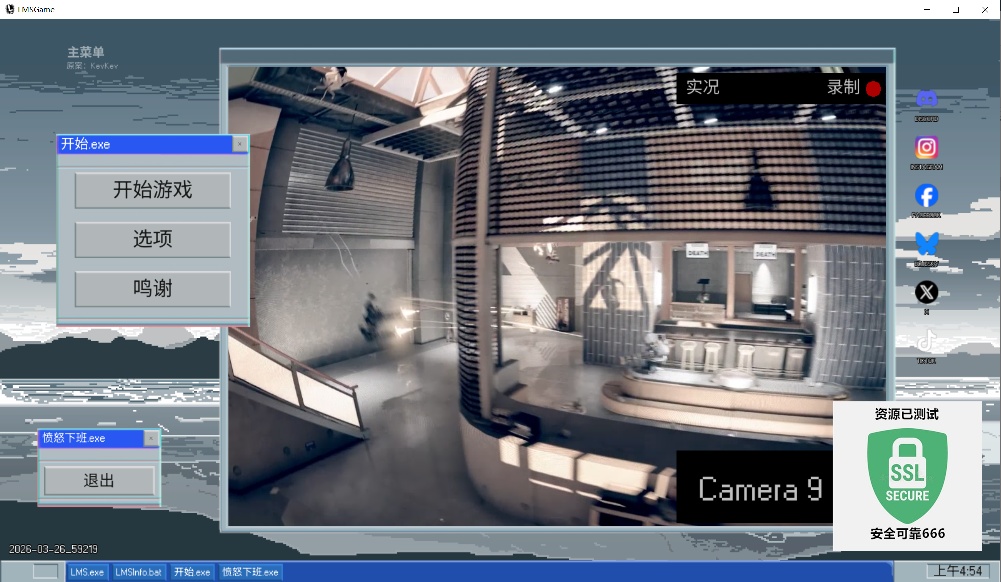Click the Camera 9 label

[760, 489]
